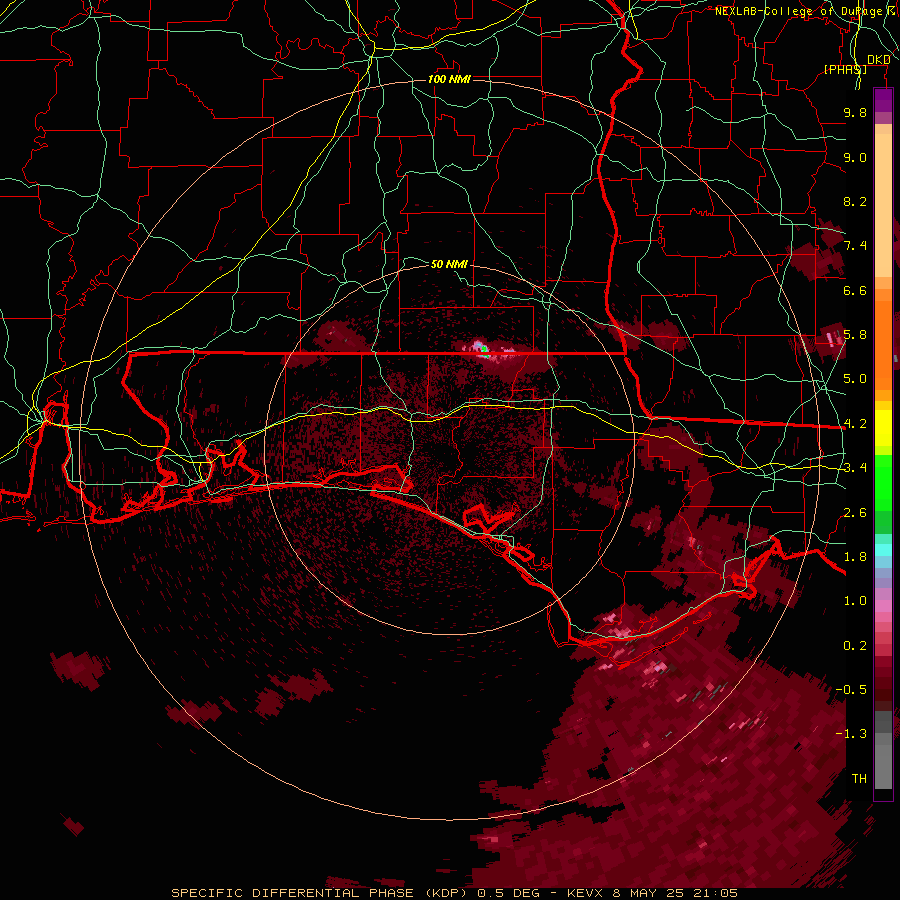Click the pink segment of the color bar
The image size is (900, 900).
pyautogui.click(x=883, y=606)
